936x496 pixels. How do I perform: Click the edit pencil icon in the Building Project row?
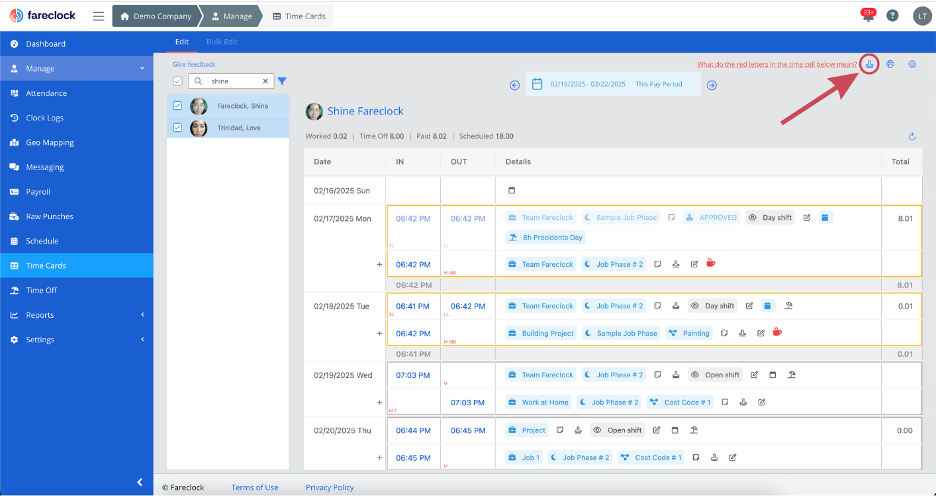pyautogui.click(x=760, y=333)
